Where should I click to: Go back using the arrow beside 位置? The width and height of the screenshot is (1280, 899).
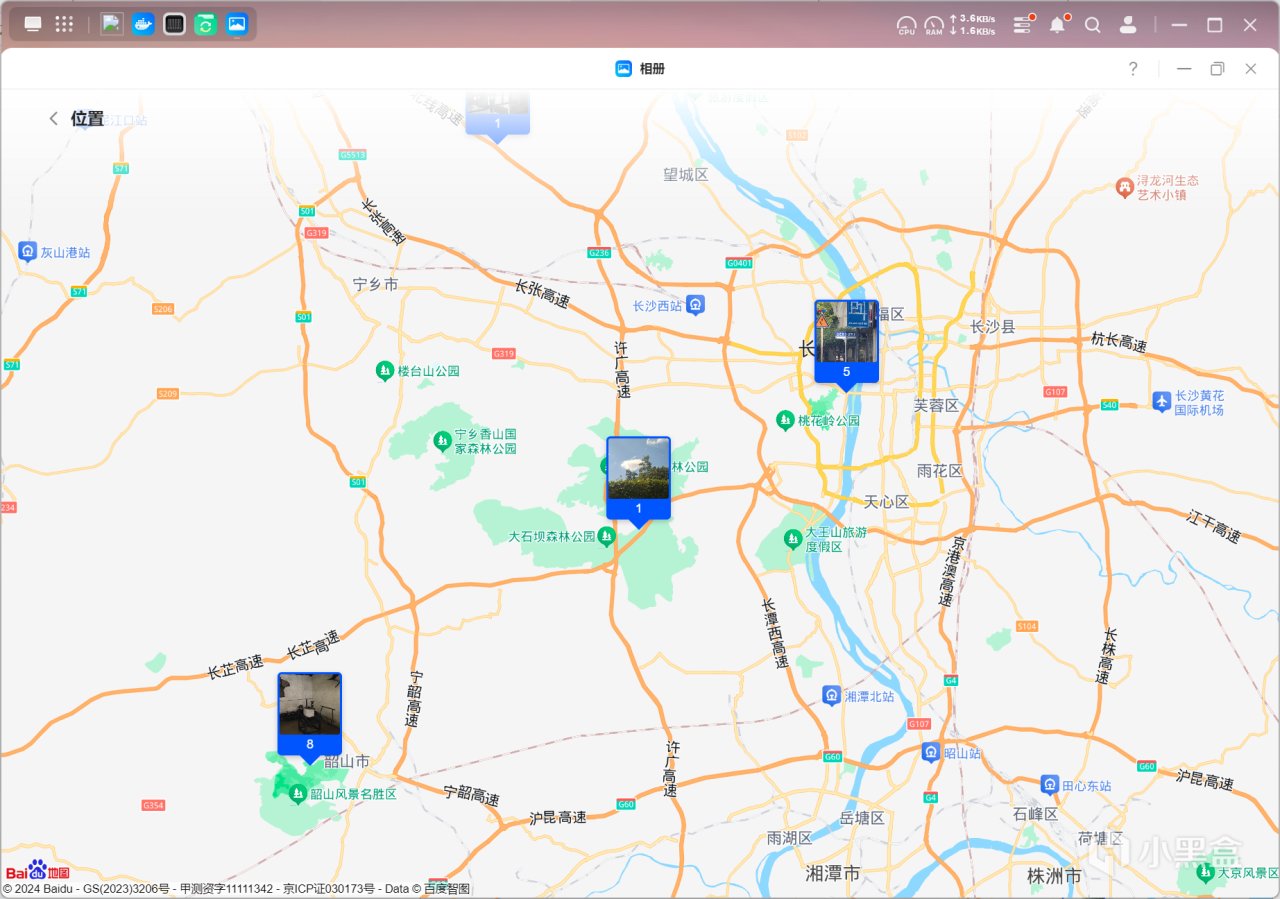coord(54,118)
